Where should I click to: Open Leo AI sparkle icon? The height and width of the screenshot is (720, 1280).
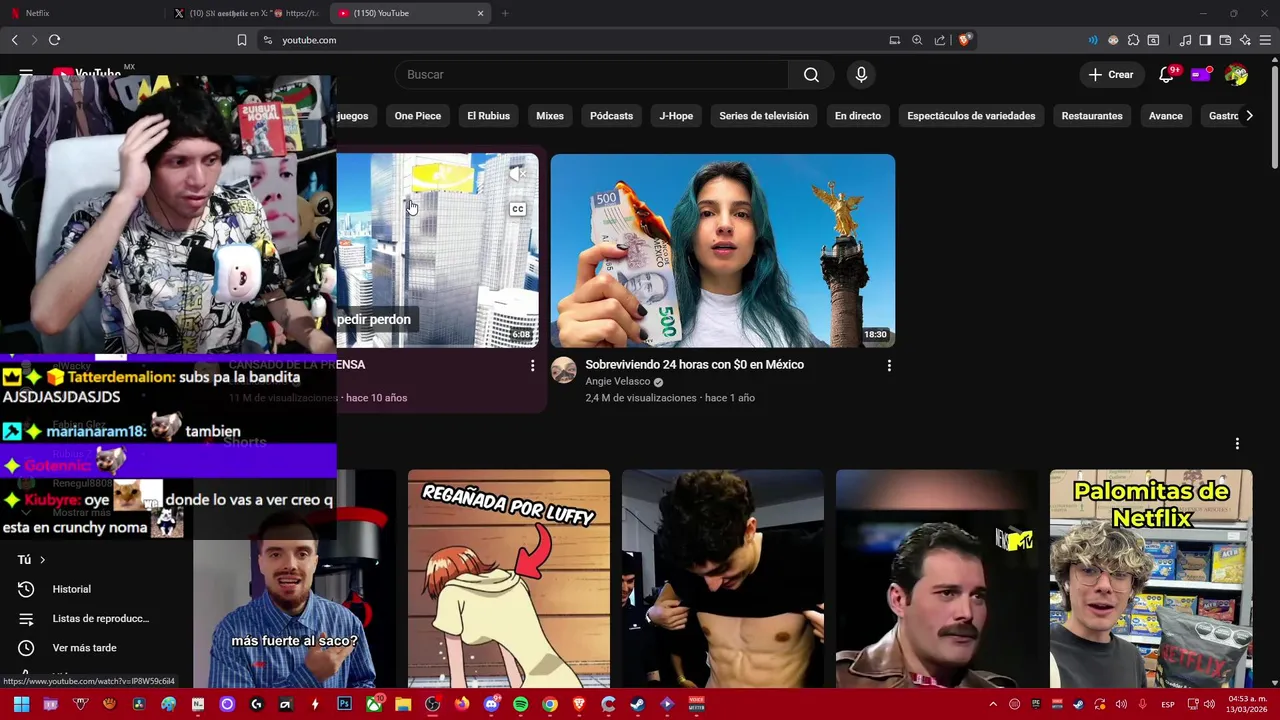pyautogui.click(x=1245, y=40)
